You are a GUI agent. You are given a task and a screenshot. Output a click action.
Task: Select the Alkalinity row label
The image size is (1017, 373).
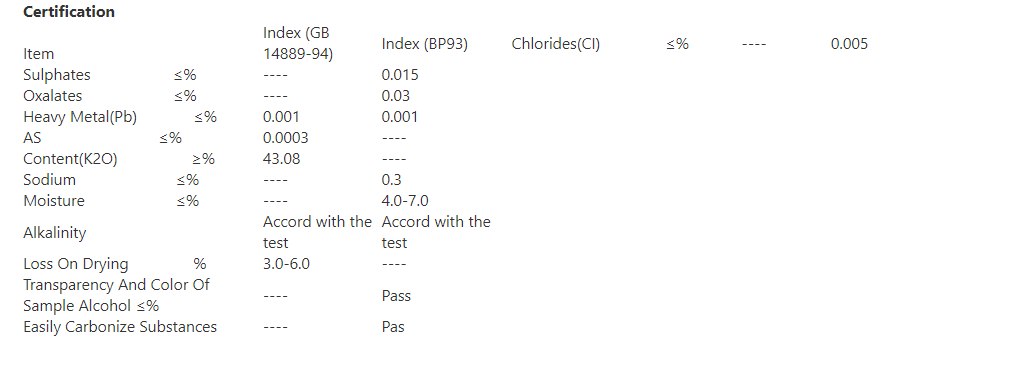[x=54, y=232]
